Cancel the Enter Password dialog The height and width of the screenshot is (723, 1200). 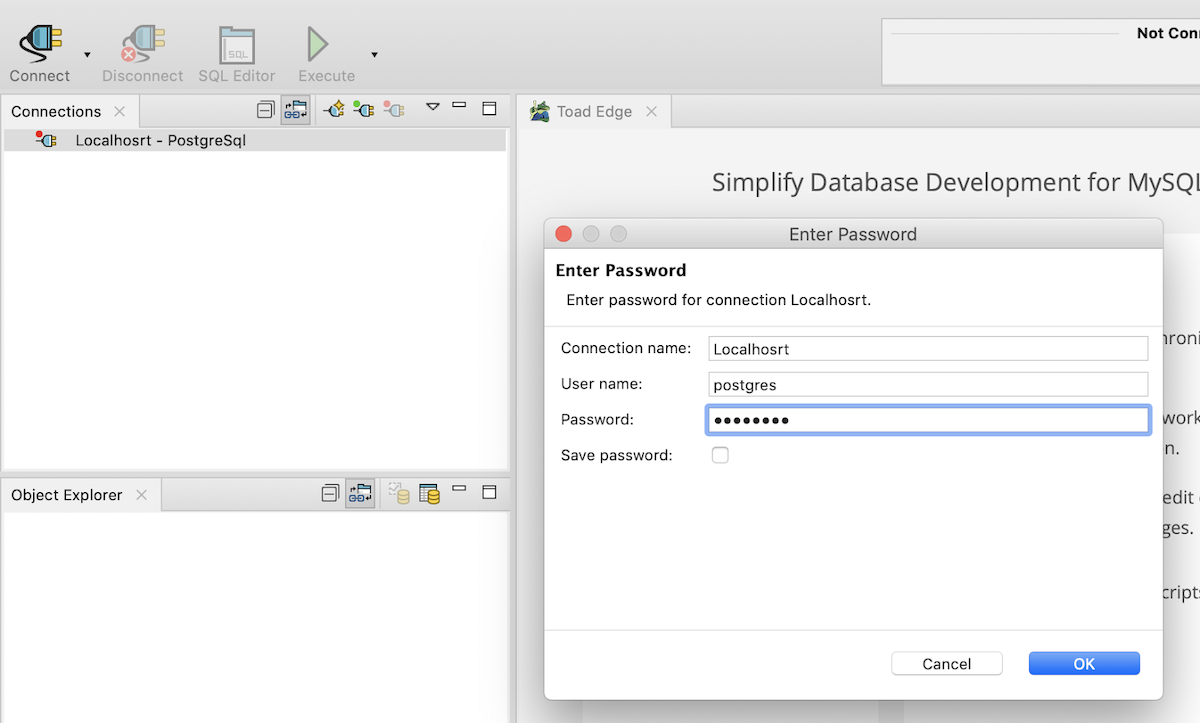[946, 664]
